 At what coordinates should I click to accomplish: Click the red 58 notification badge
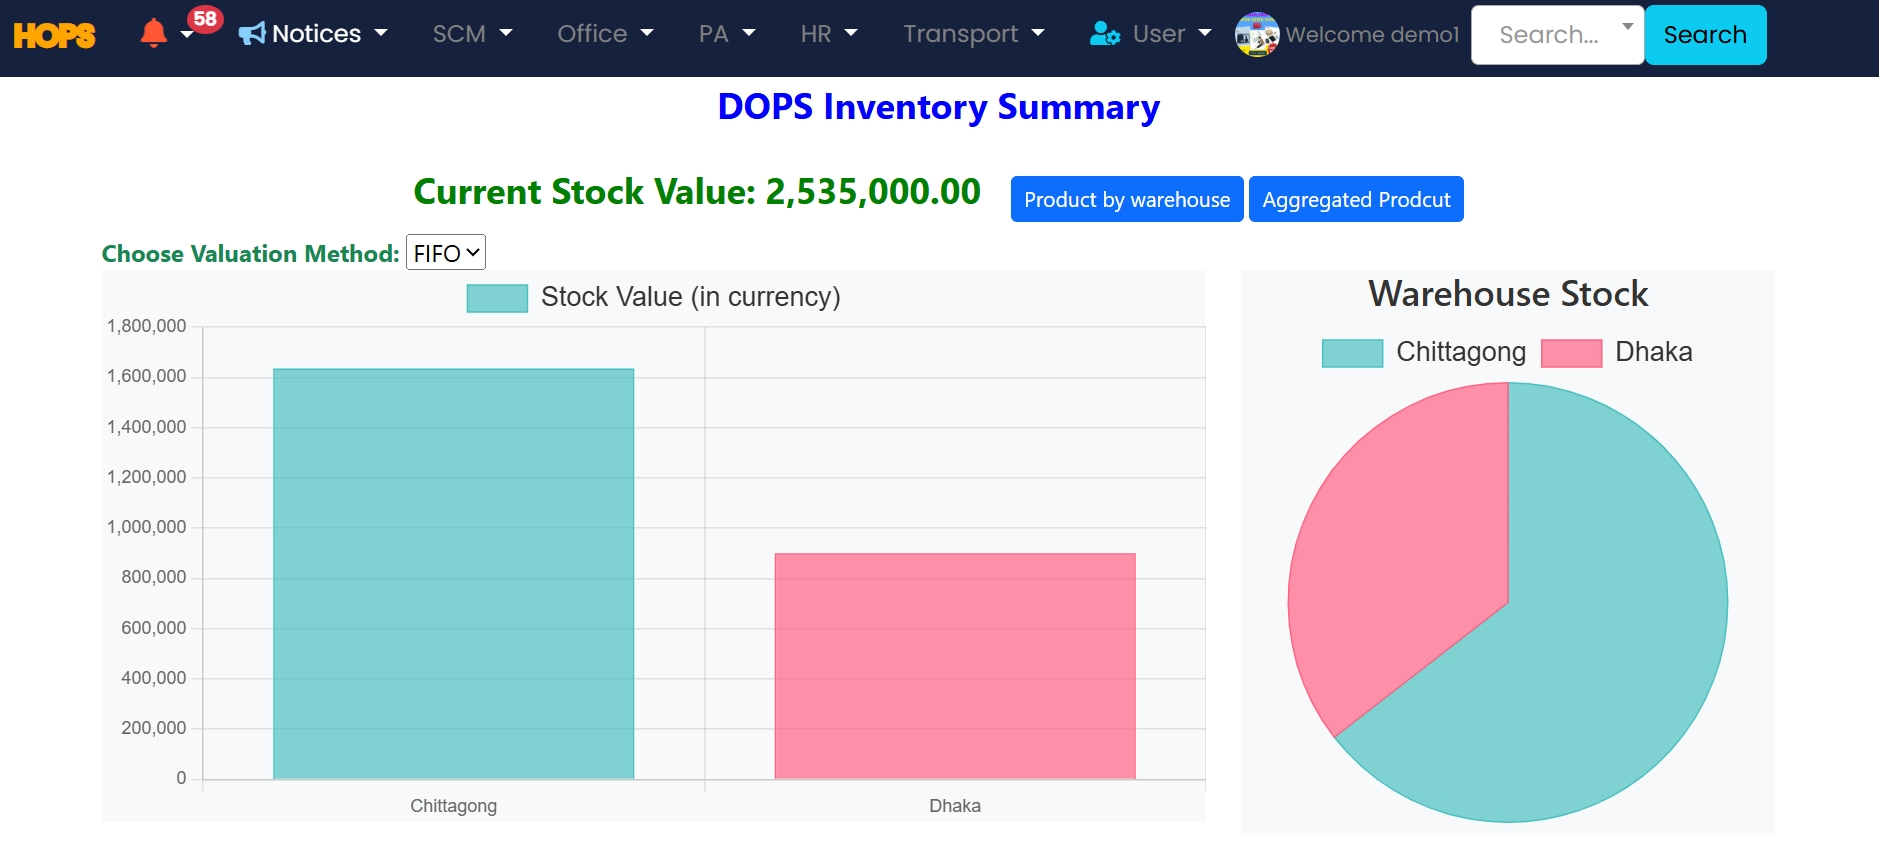(x=205, y=19)
